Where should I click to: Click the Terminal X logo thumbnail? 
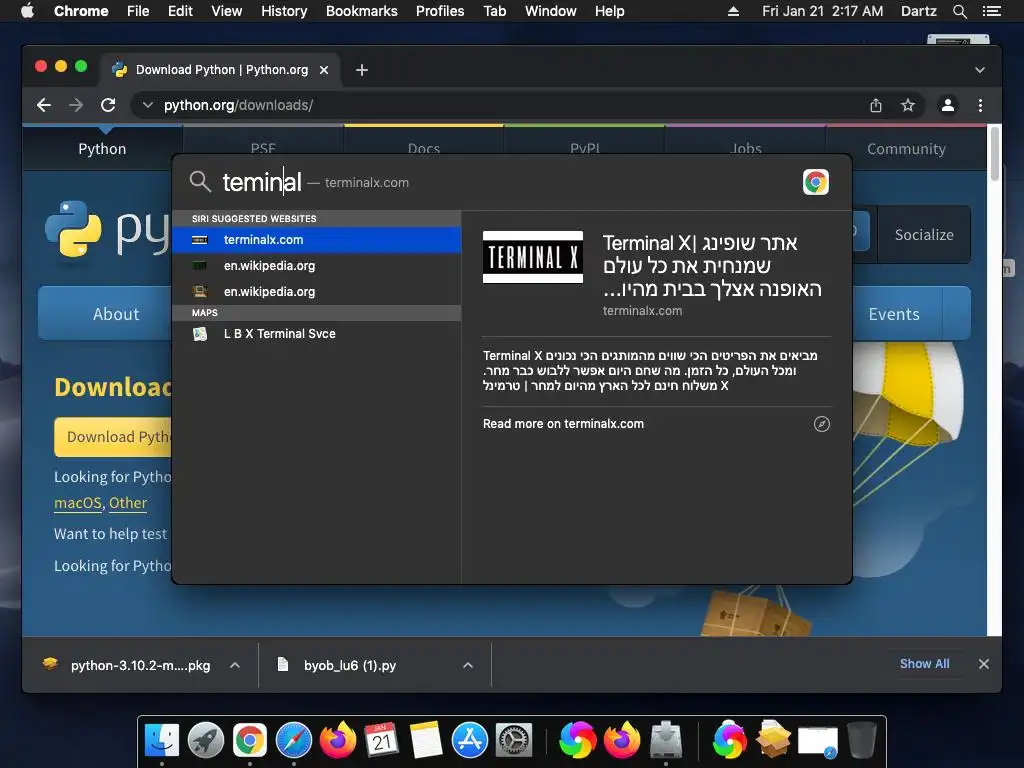[533, 257]
